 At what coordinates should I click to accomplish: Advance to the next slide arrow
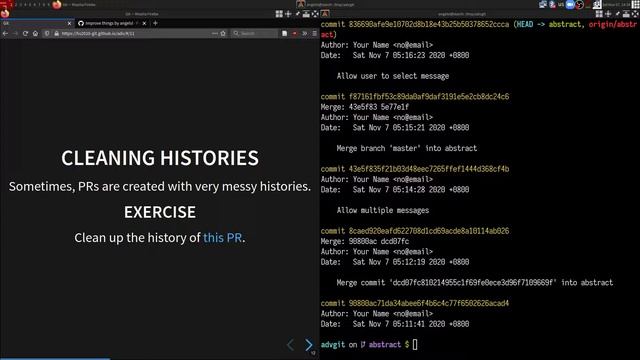point(309,345)
